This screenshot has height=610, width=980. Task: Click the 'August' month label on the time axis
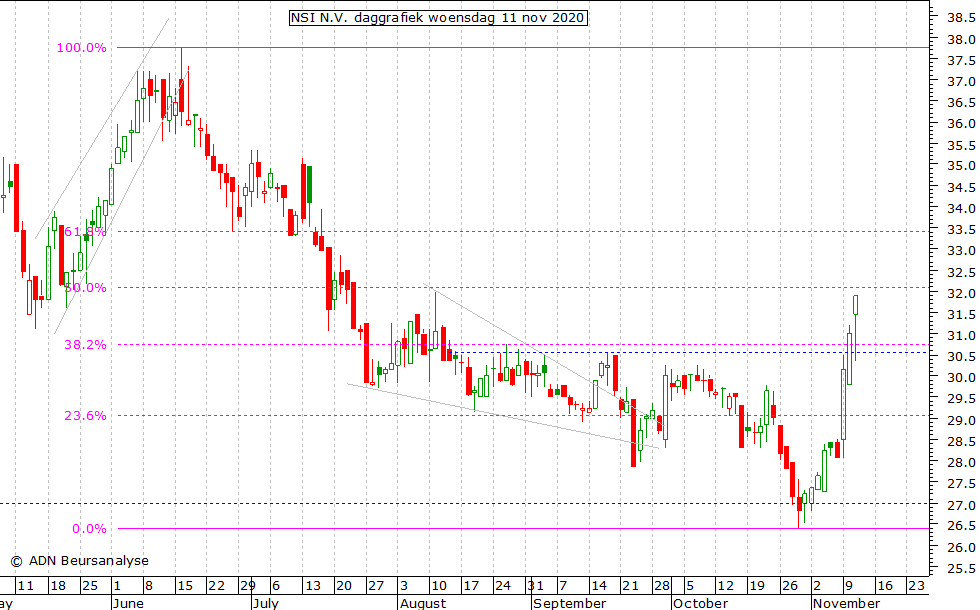click(x=423, y=603)
